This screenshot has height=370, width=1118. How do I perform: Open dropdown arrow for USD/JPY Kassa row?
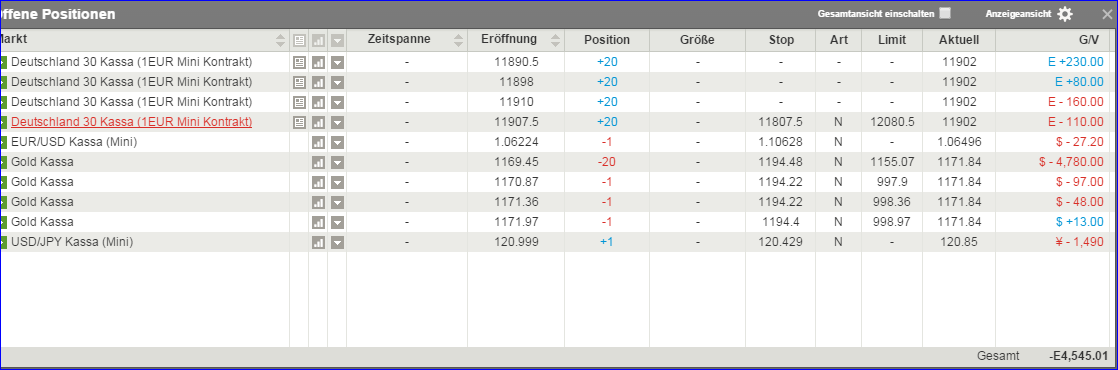click(x=337, y=242)
